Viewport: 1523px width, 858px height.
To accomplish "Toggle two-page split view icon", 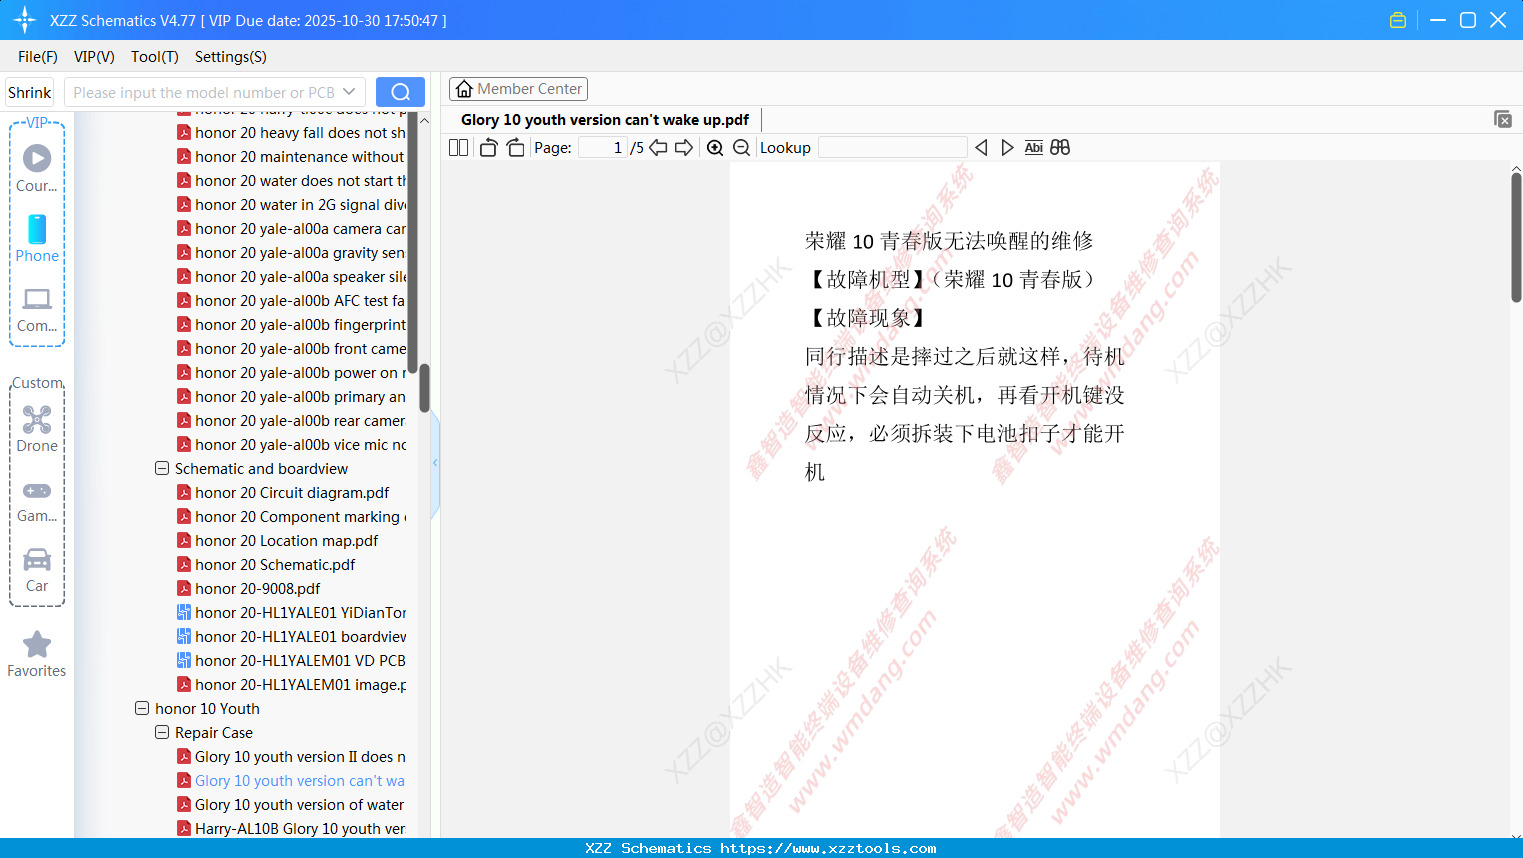I will (x=458, y=147).
